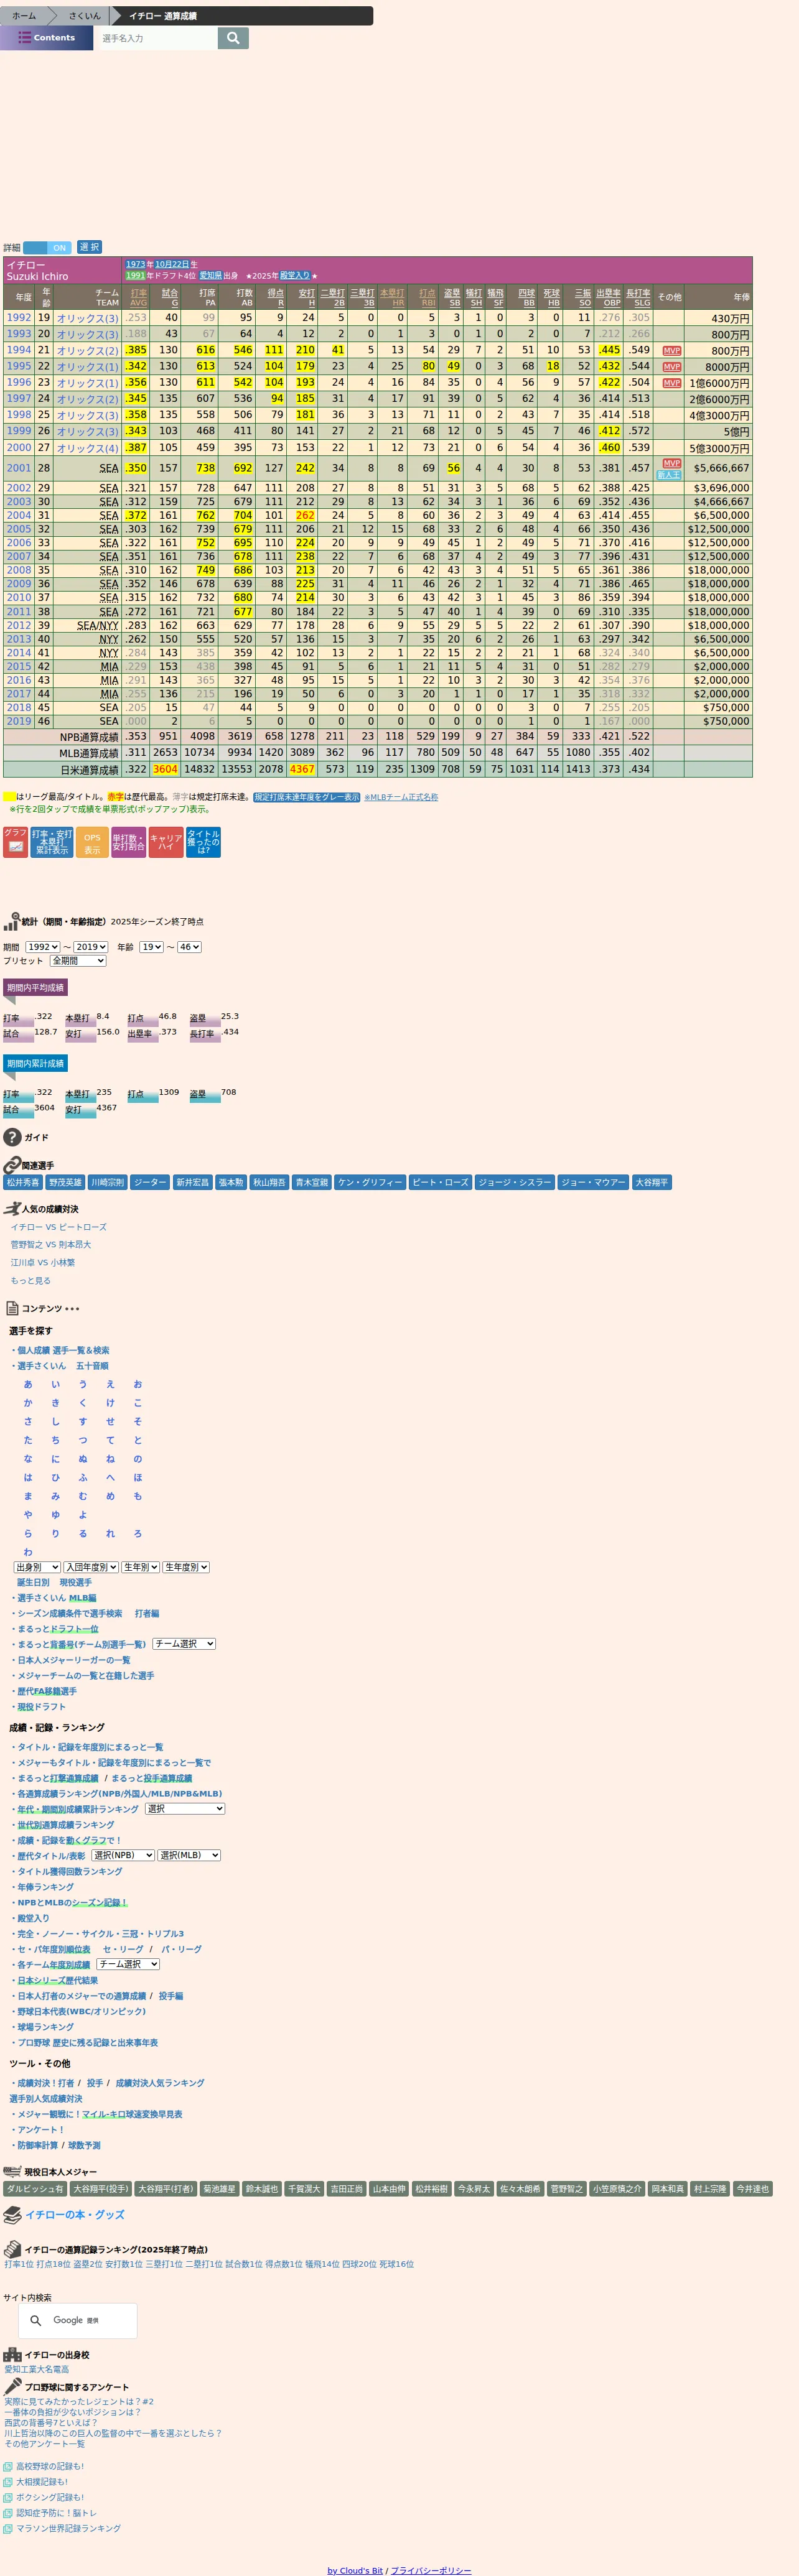Open the period end year dropdown showing 2019
This screenshot has width=799, height=2576.
click(x=91, y=947)
